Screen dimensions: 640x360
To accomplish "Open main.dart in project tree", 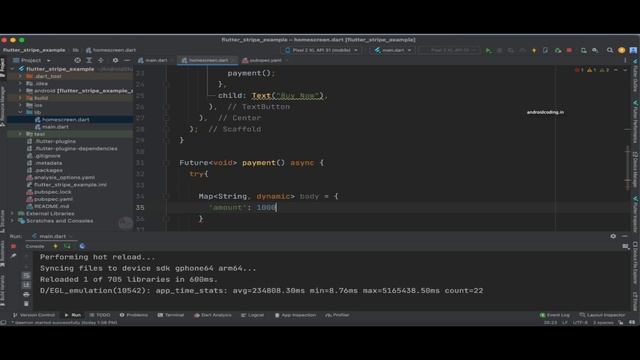I will 55,127.
